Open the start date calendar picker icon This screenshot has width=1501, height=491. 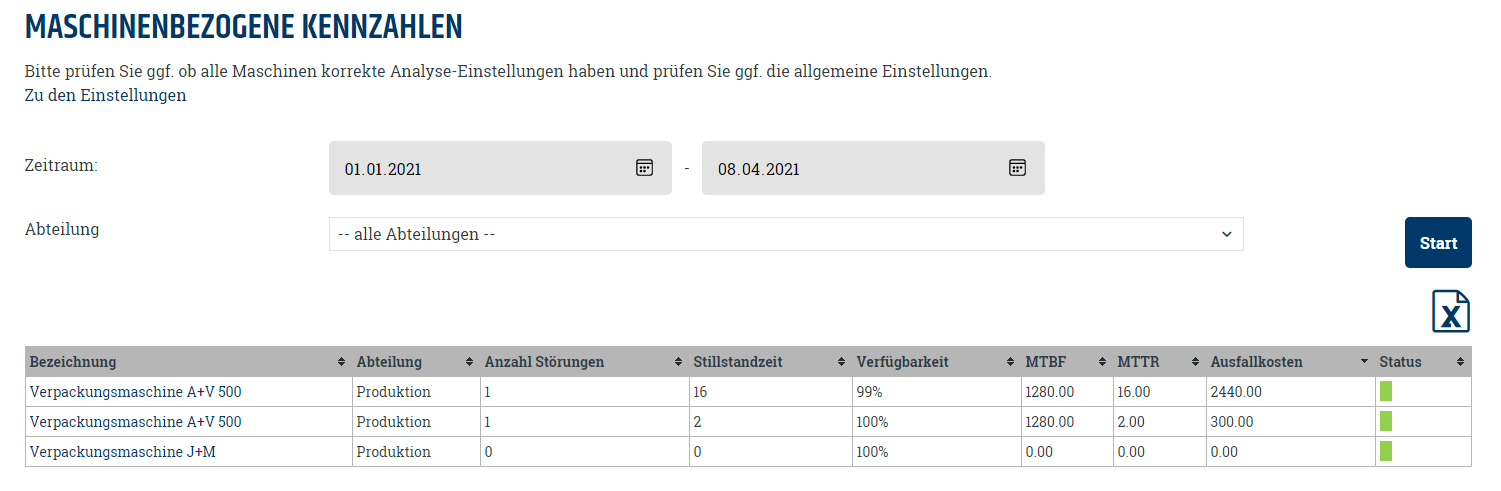[x=644, y=167]
